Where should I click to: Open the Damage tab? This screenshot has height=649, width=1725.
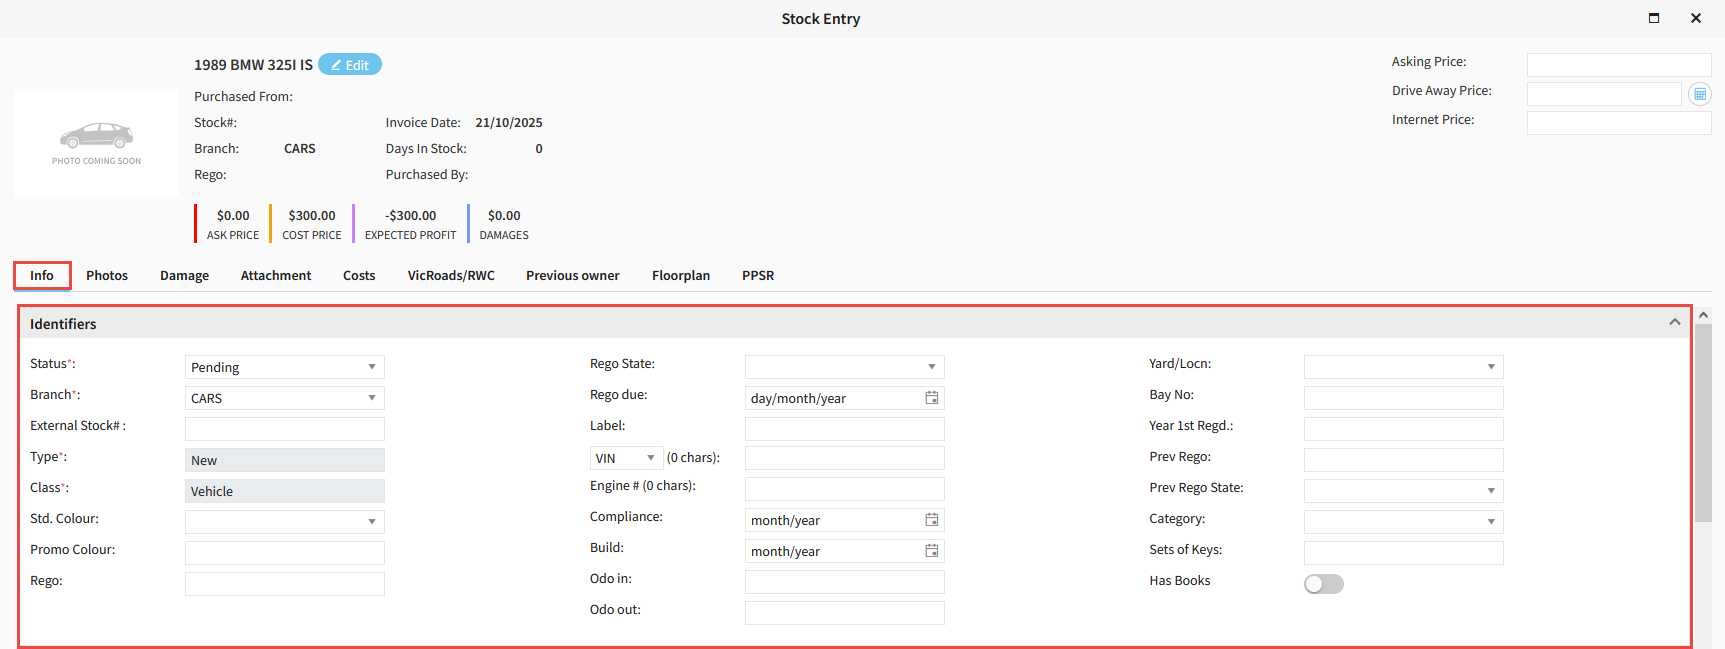pos(184,276)
